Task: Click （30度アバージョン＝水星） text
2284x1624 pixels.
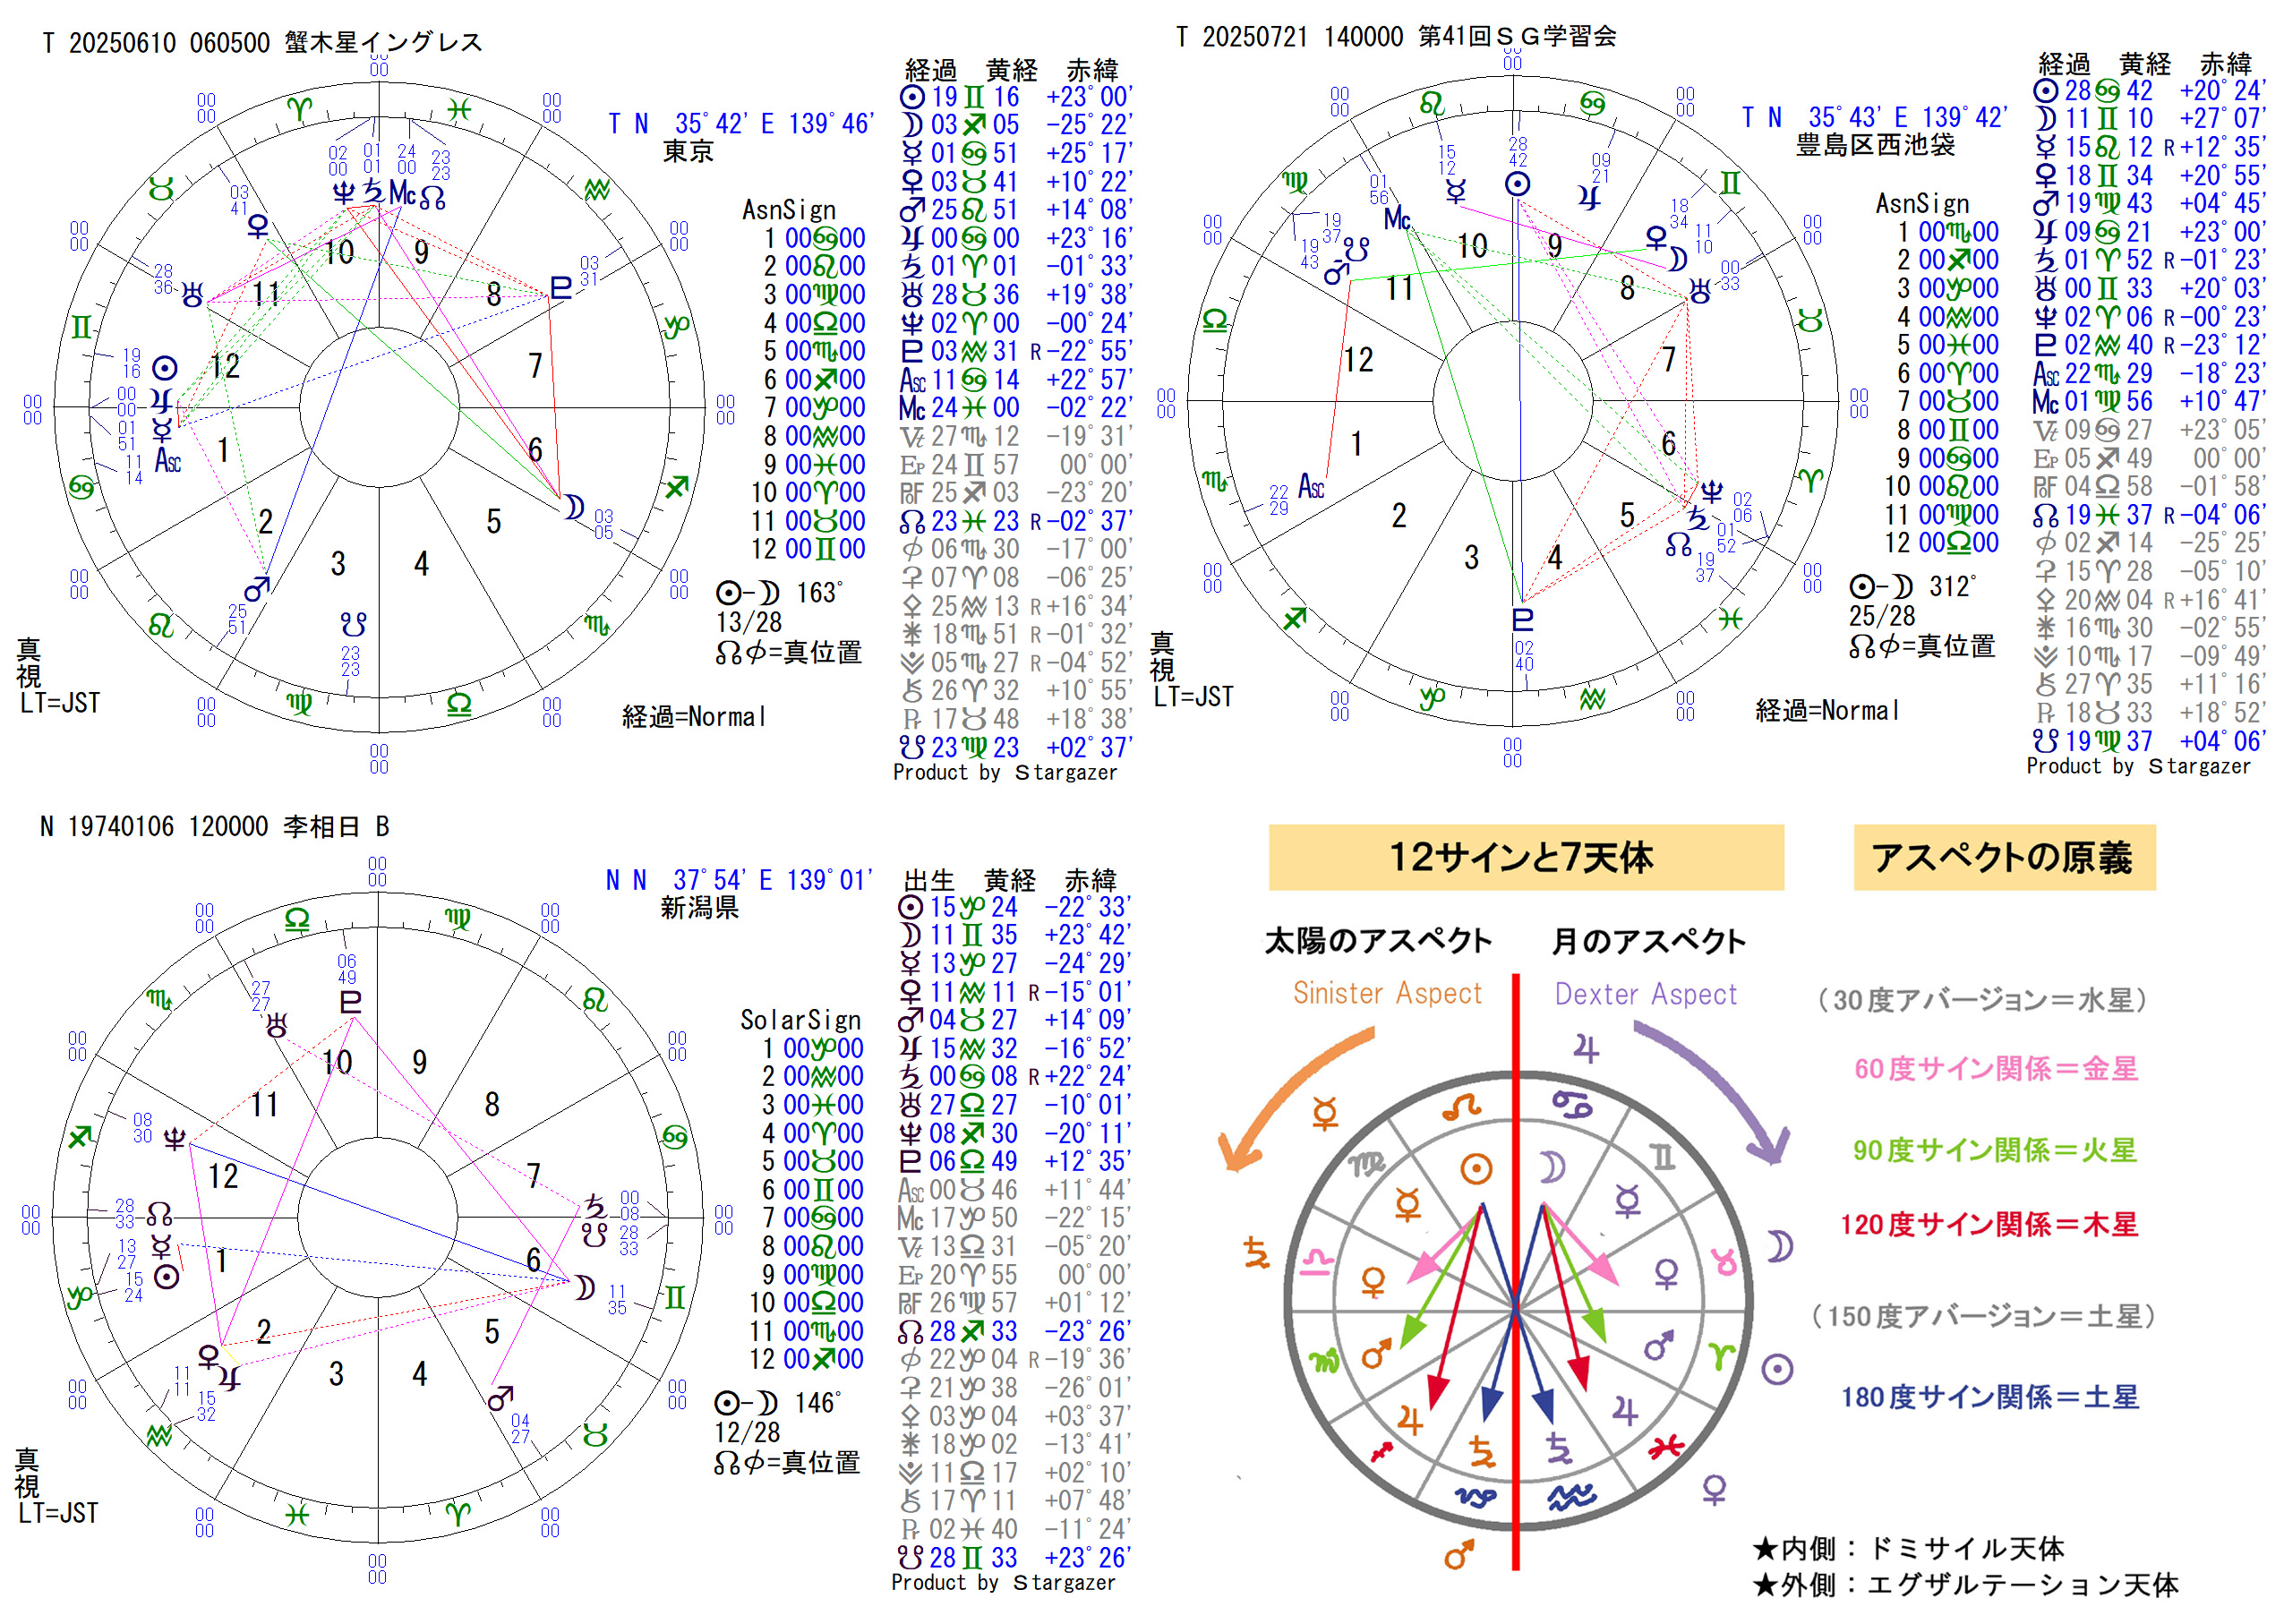Action: point(1983,999)
